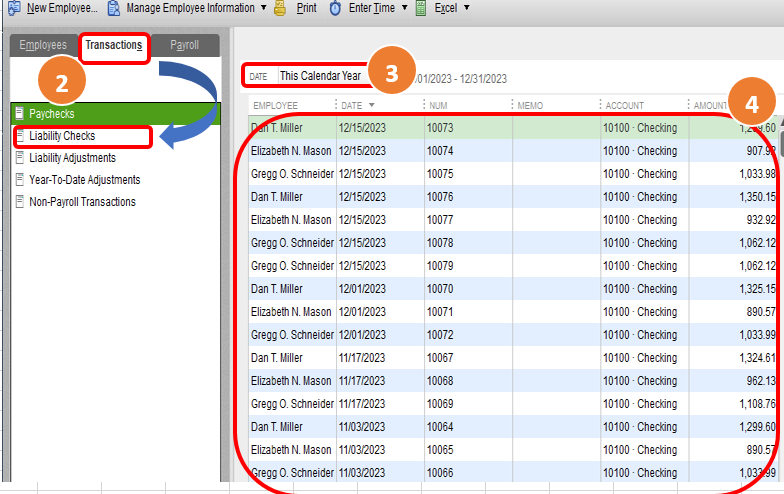Click the Enter Time stopwatch icon
Viewport: 784px width, 494px height.
pyautogui.click(x=336, y=8)
